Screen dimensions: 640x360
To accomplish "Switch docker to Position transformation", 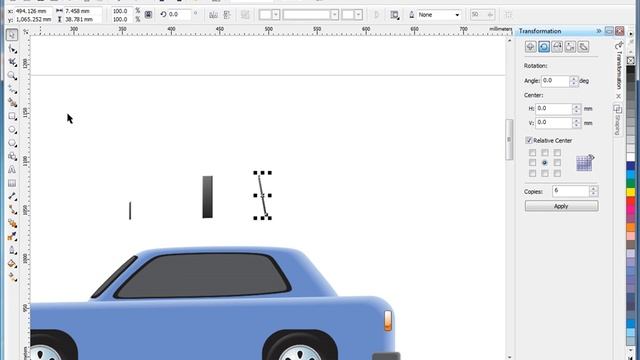I will (531, 47).
